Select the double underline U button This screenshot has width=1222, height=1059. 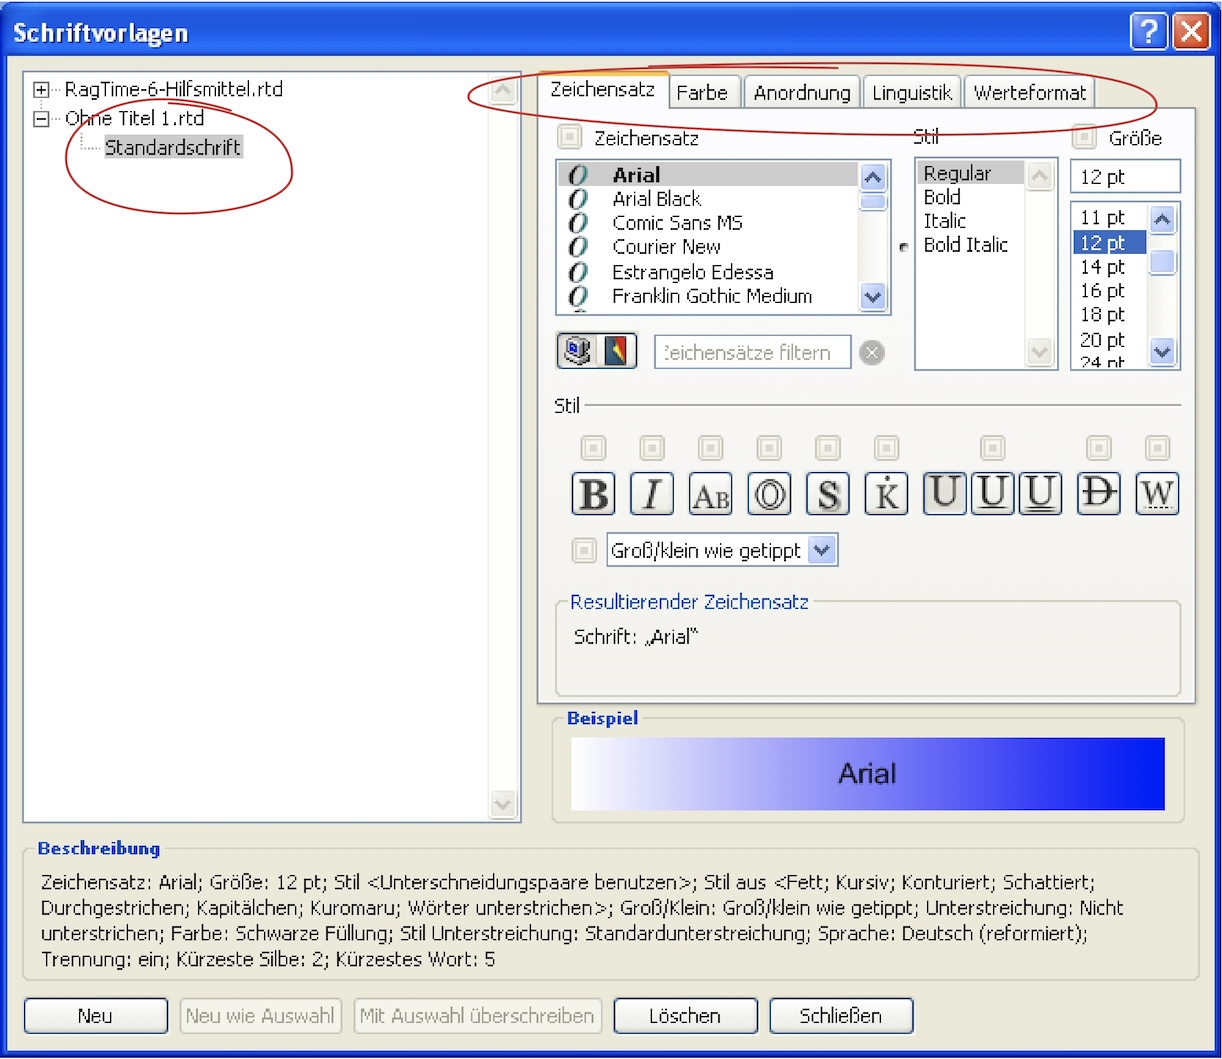[x=1040, y=494]
